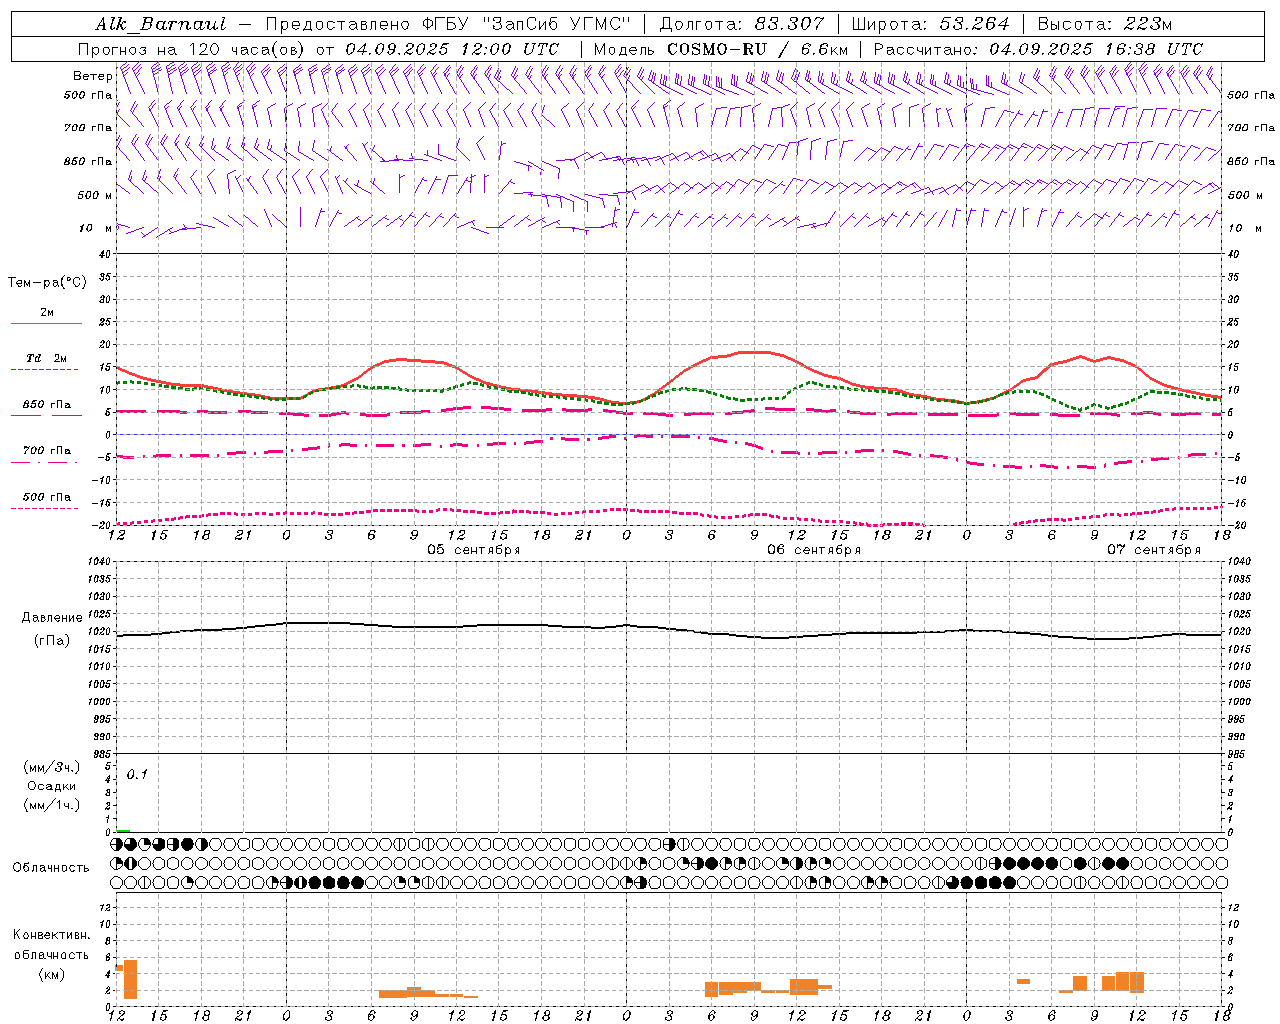
Task: Click the 700 гПа dash-dot legend entry
Action: point(46,451)
